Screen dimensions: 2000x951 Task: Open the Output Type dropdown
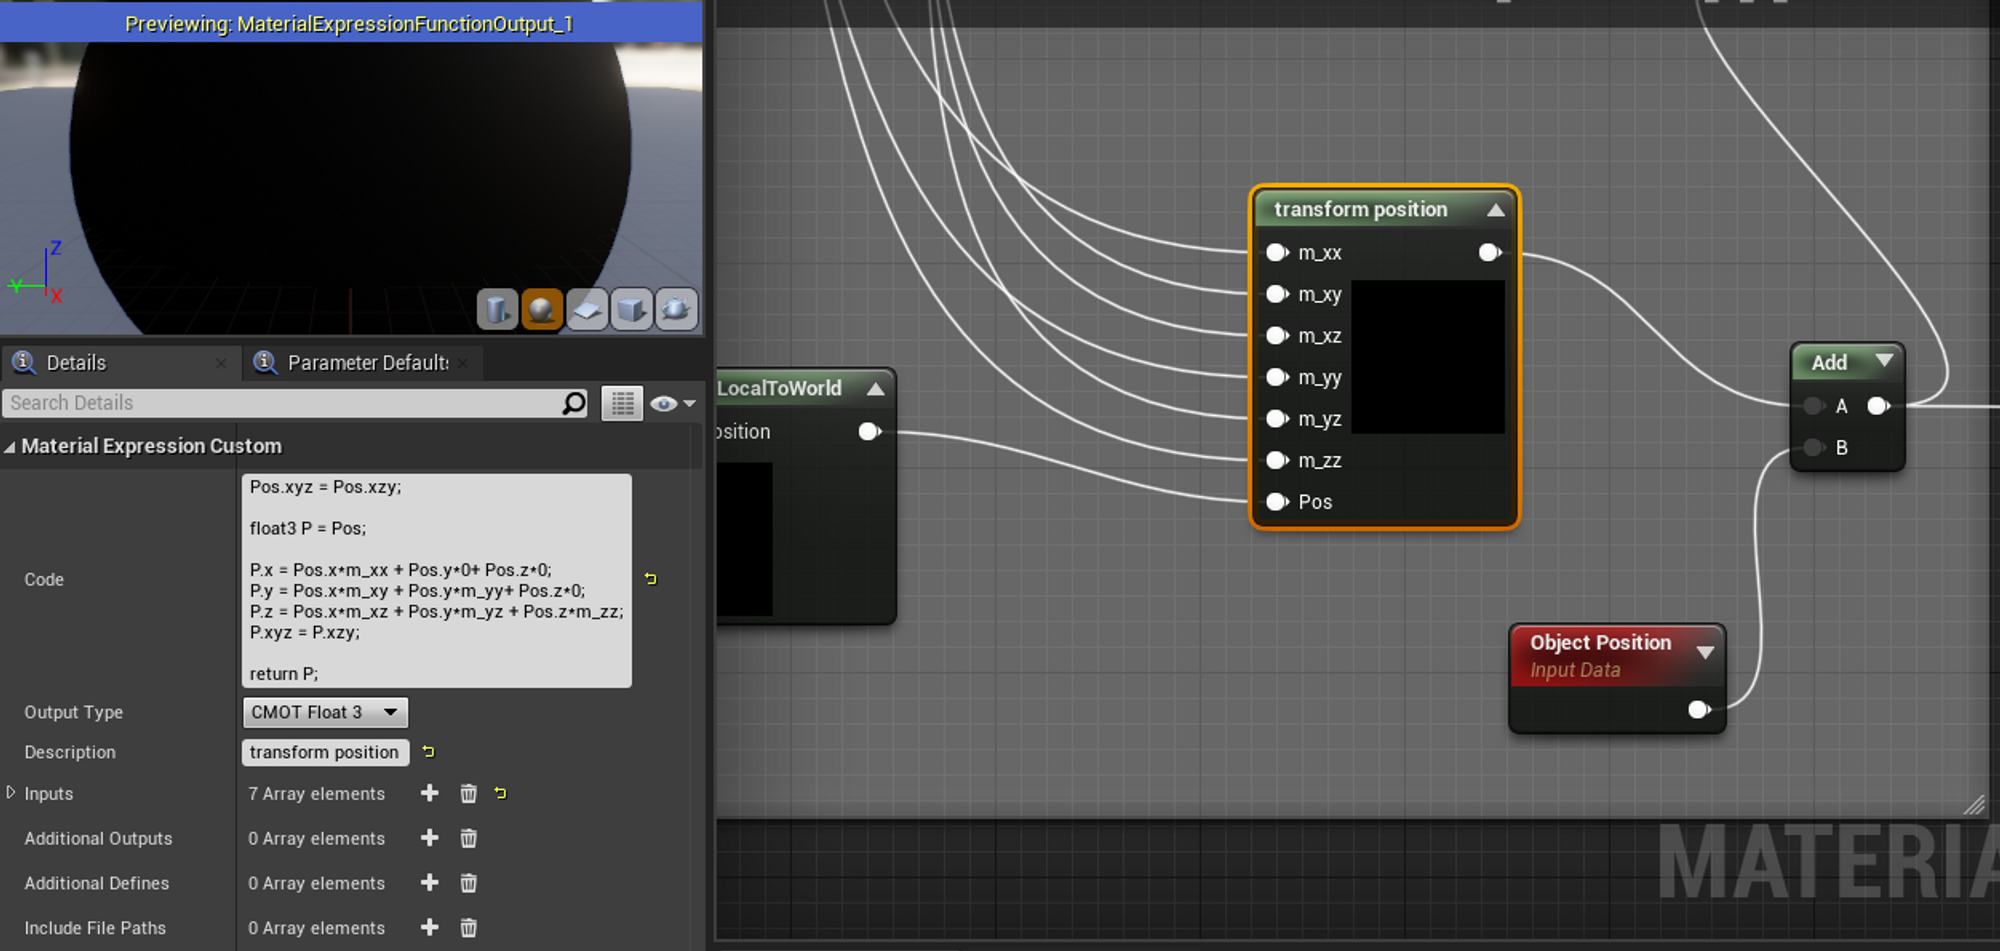coord(325,712)
